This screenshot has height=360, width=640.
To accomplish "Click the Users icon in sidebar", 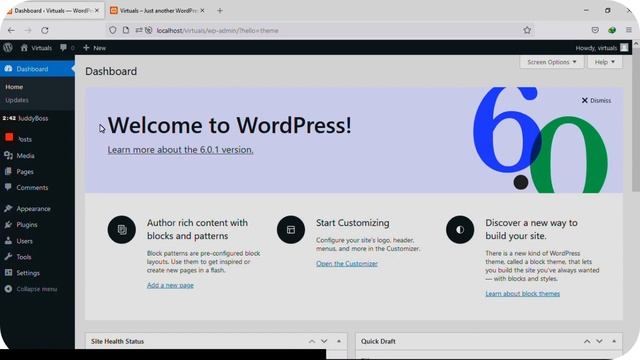I will tap(9, 241).
